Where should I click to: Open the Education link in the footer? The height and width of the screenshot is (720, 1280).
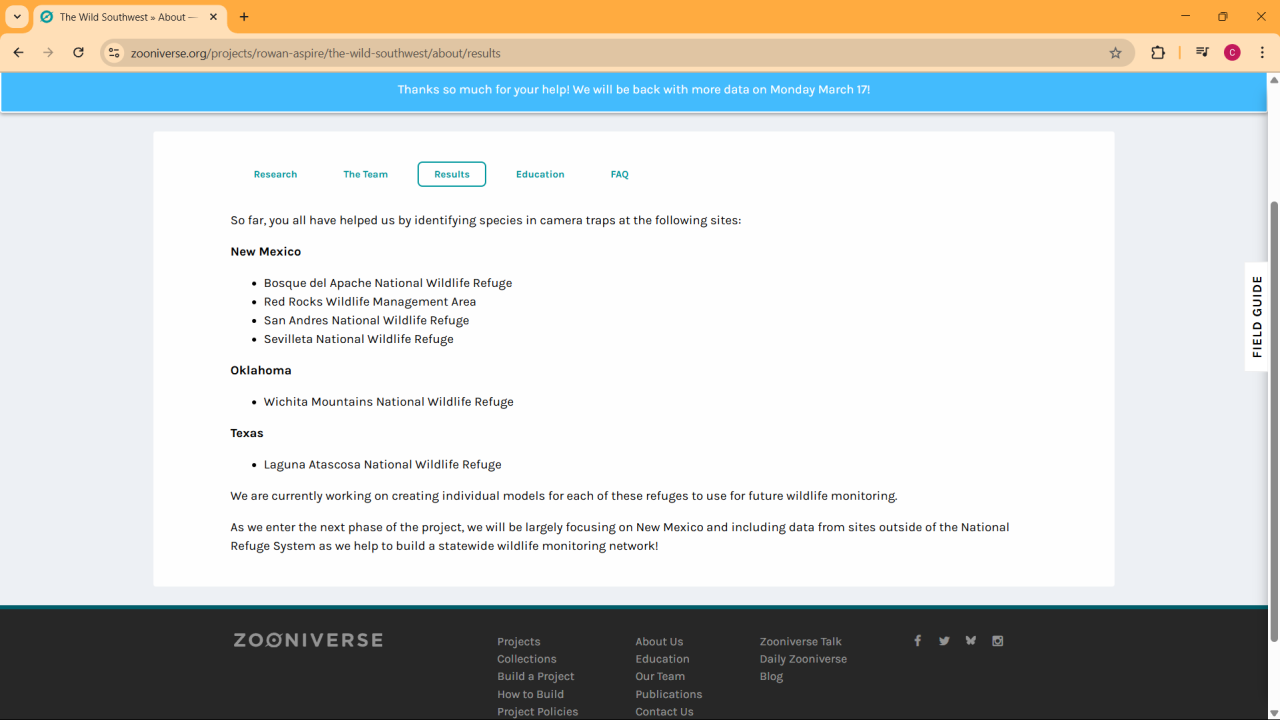coord(662,659)
